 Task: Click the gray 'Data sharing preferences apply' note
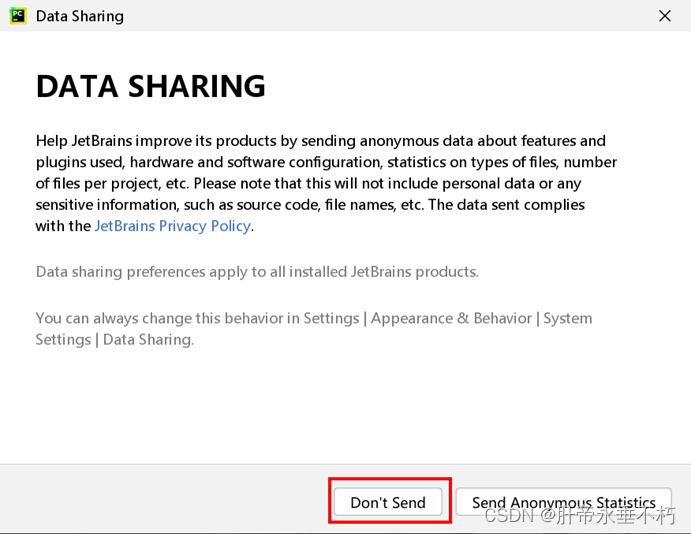257,272
